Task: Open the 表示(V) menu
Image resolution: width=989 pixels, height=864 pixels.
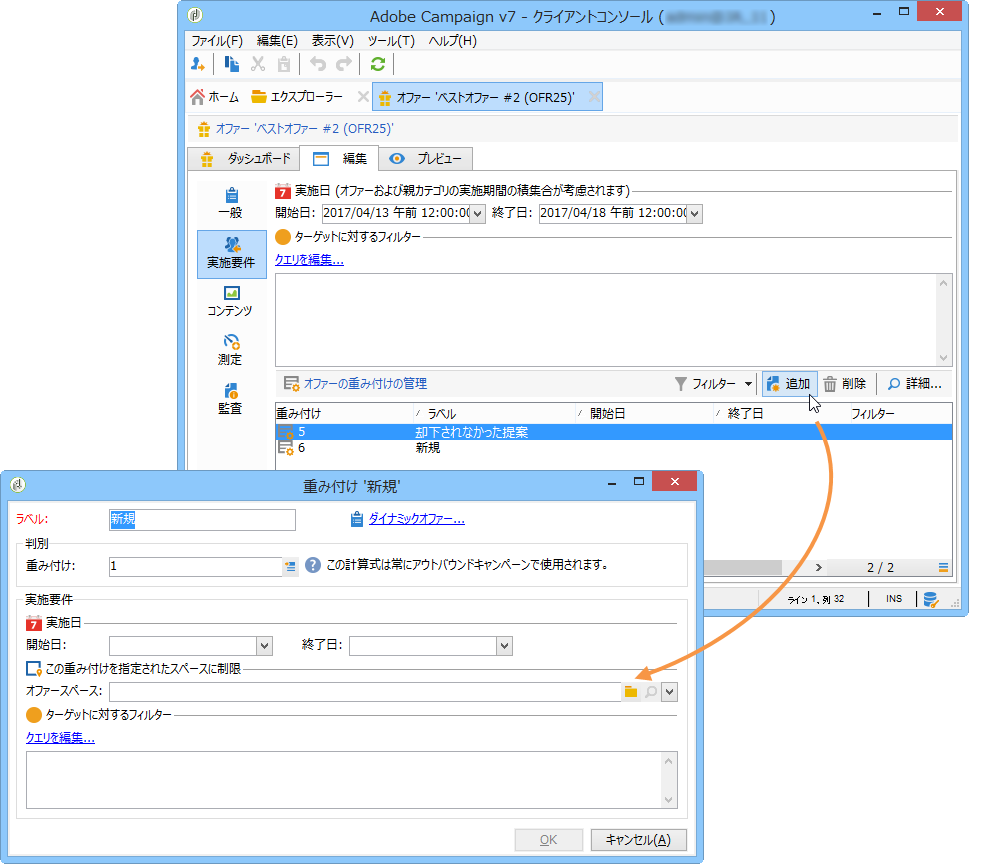Action: click(332, 41)
